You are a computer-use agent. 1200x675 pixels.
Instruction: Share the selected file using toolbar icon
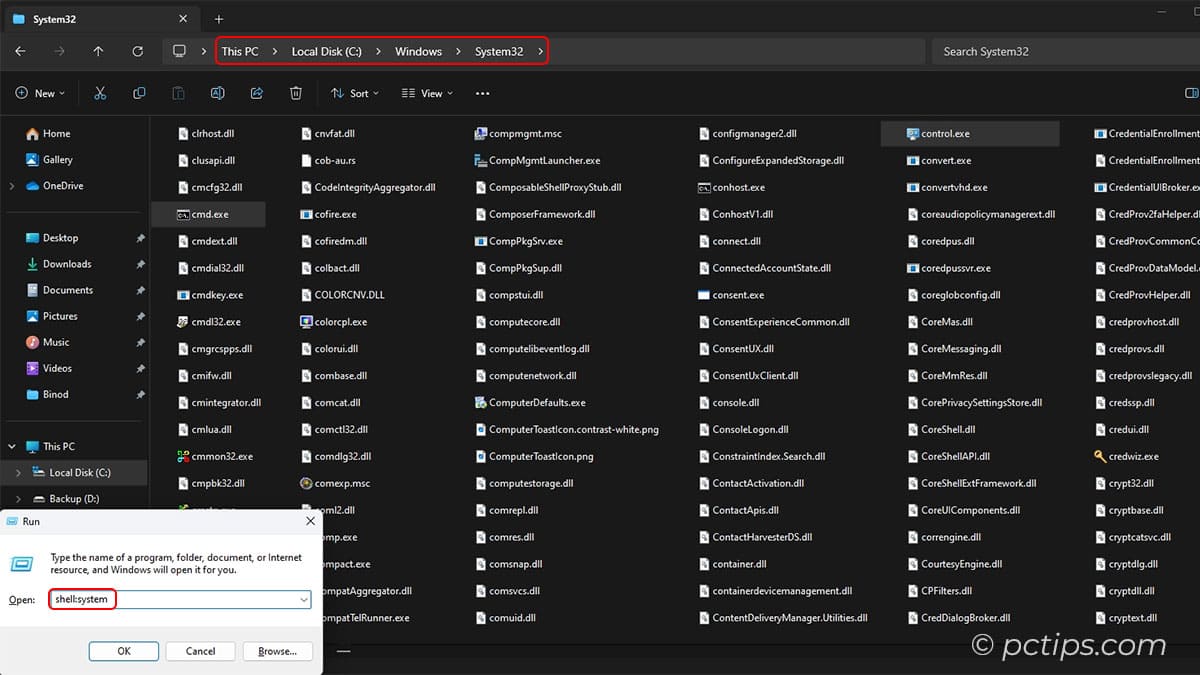256,92
